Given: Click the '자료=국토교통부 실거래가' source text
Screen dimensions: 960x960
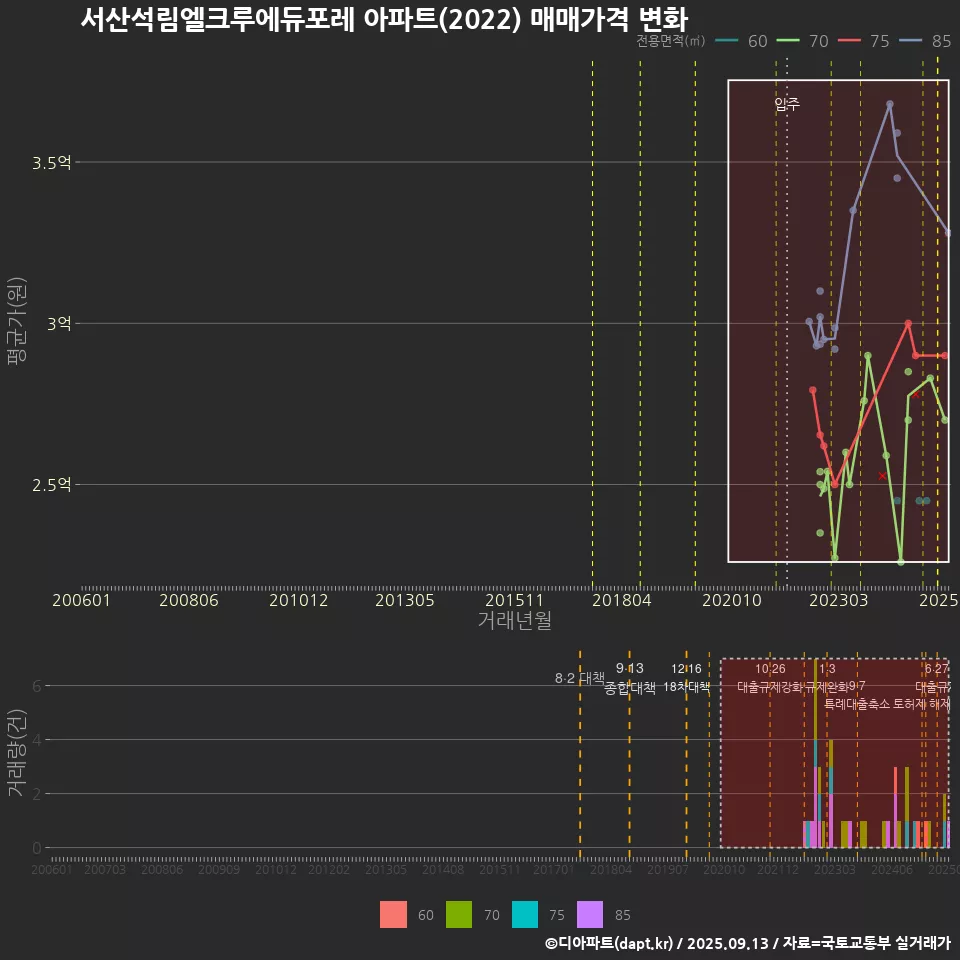Looking at the screenshot, I should pos(866,943).
